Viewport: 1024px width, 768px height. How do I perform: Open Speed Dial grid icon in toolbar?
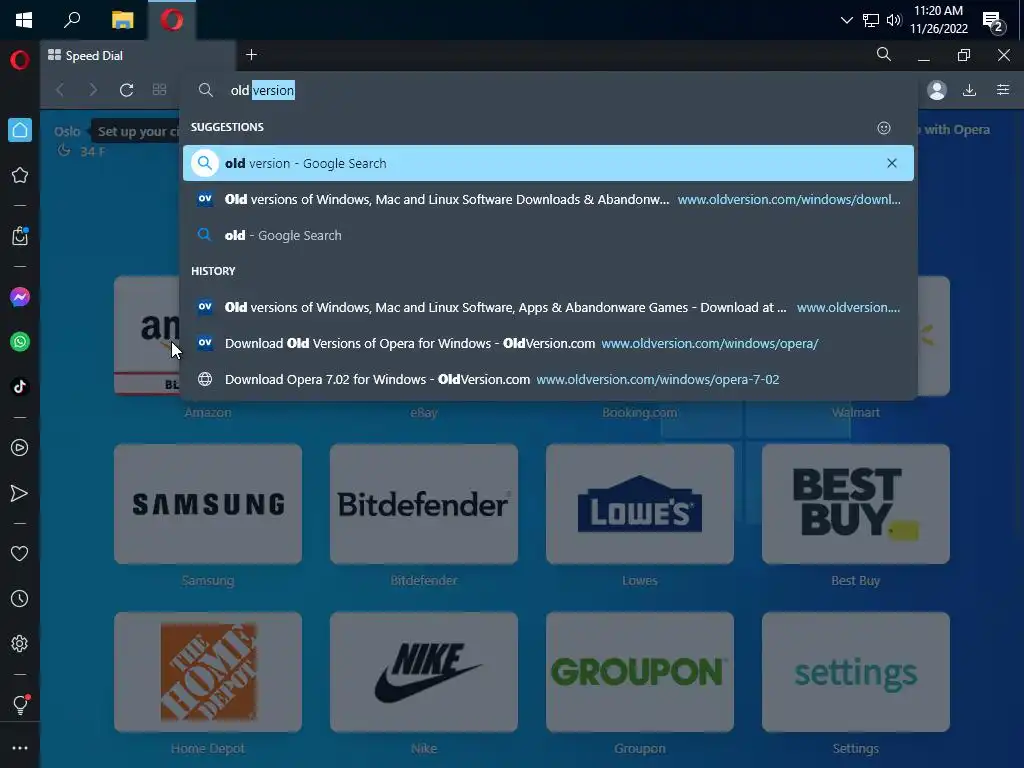159,90
